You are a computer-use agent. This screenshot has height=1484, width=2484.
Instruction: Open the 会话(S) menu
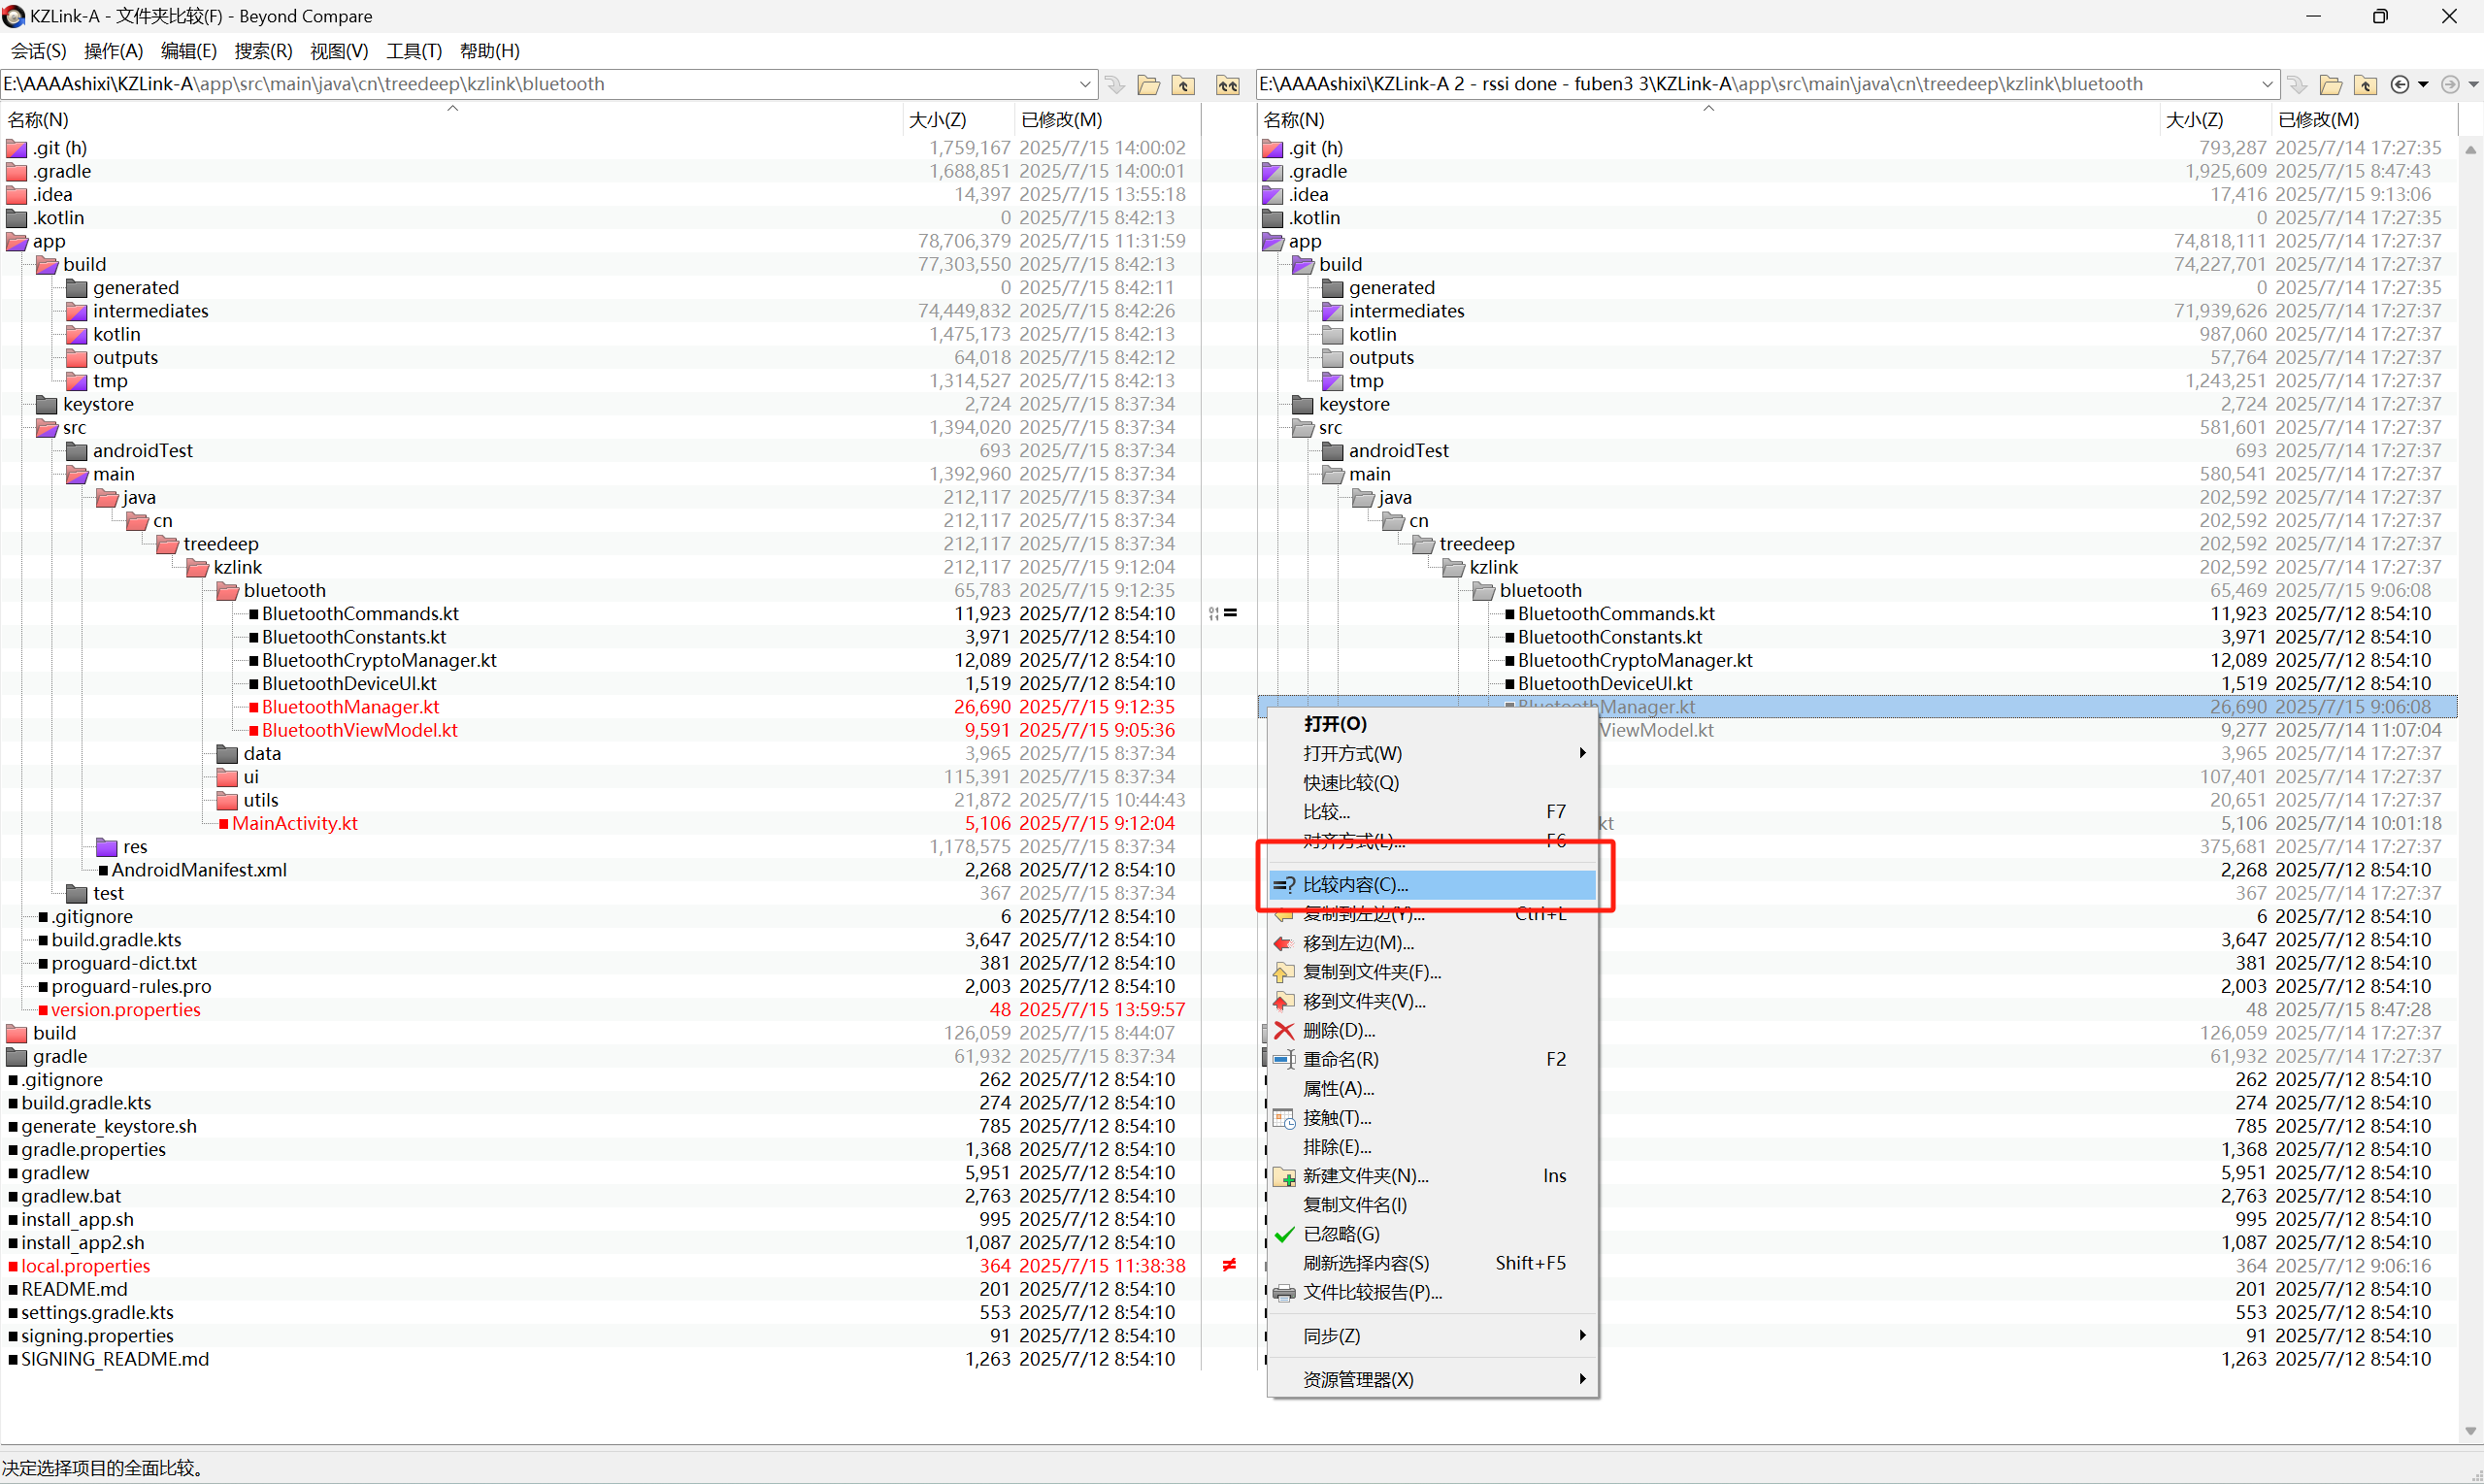point(38,51)
